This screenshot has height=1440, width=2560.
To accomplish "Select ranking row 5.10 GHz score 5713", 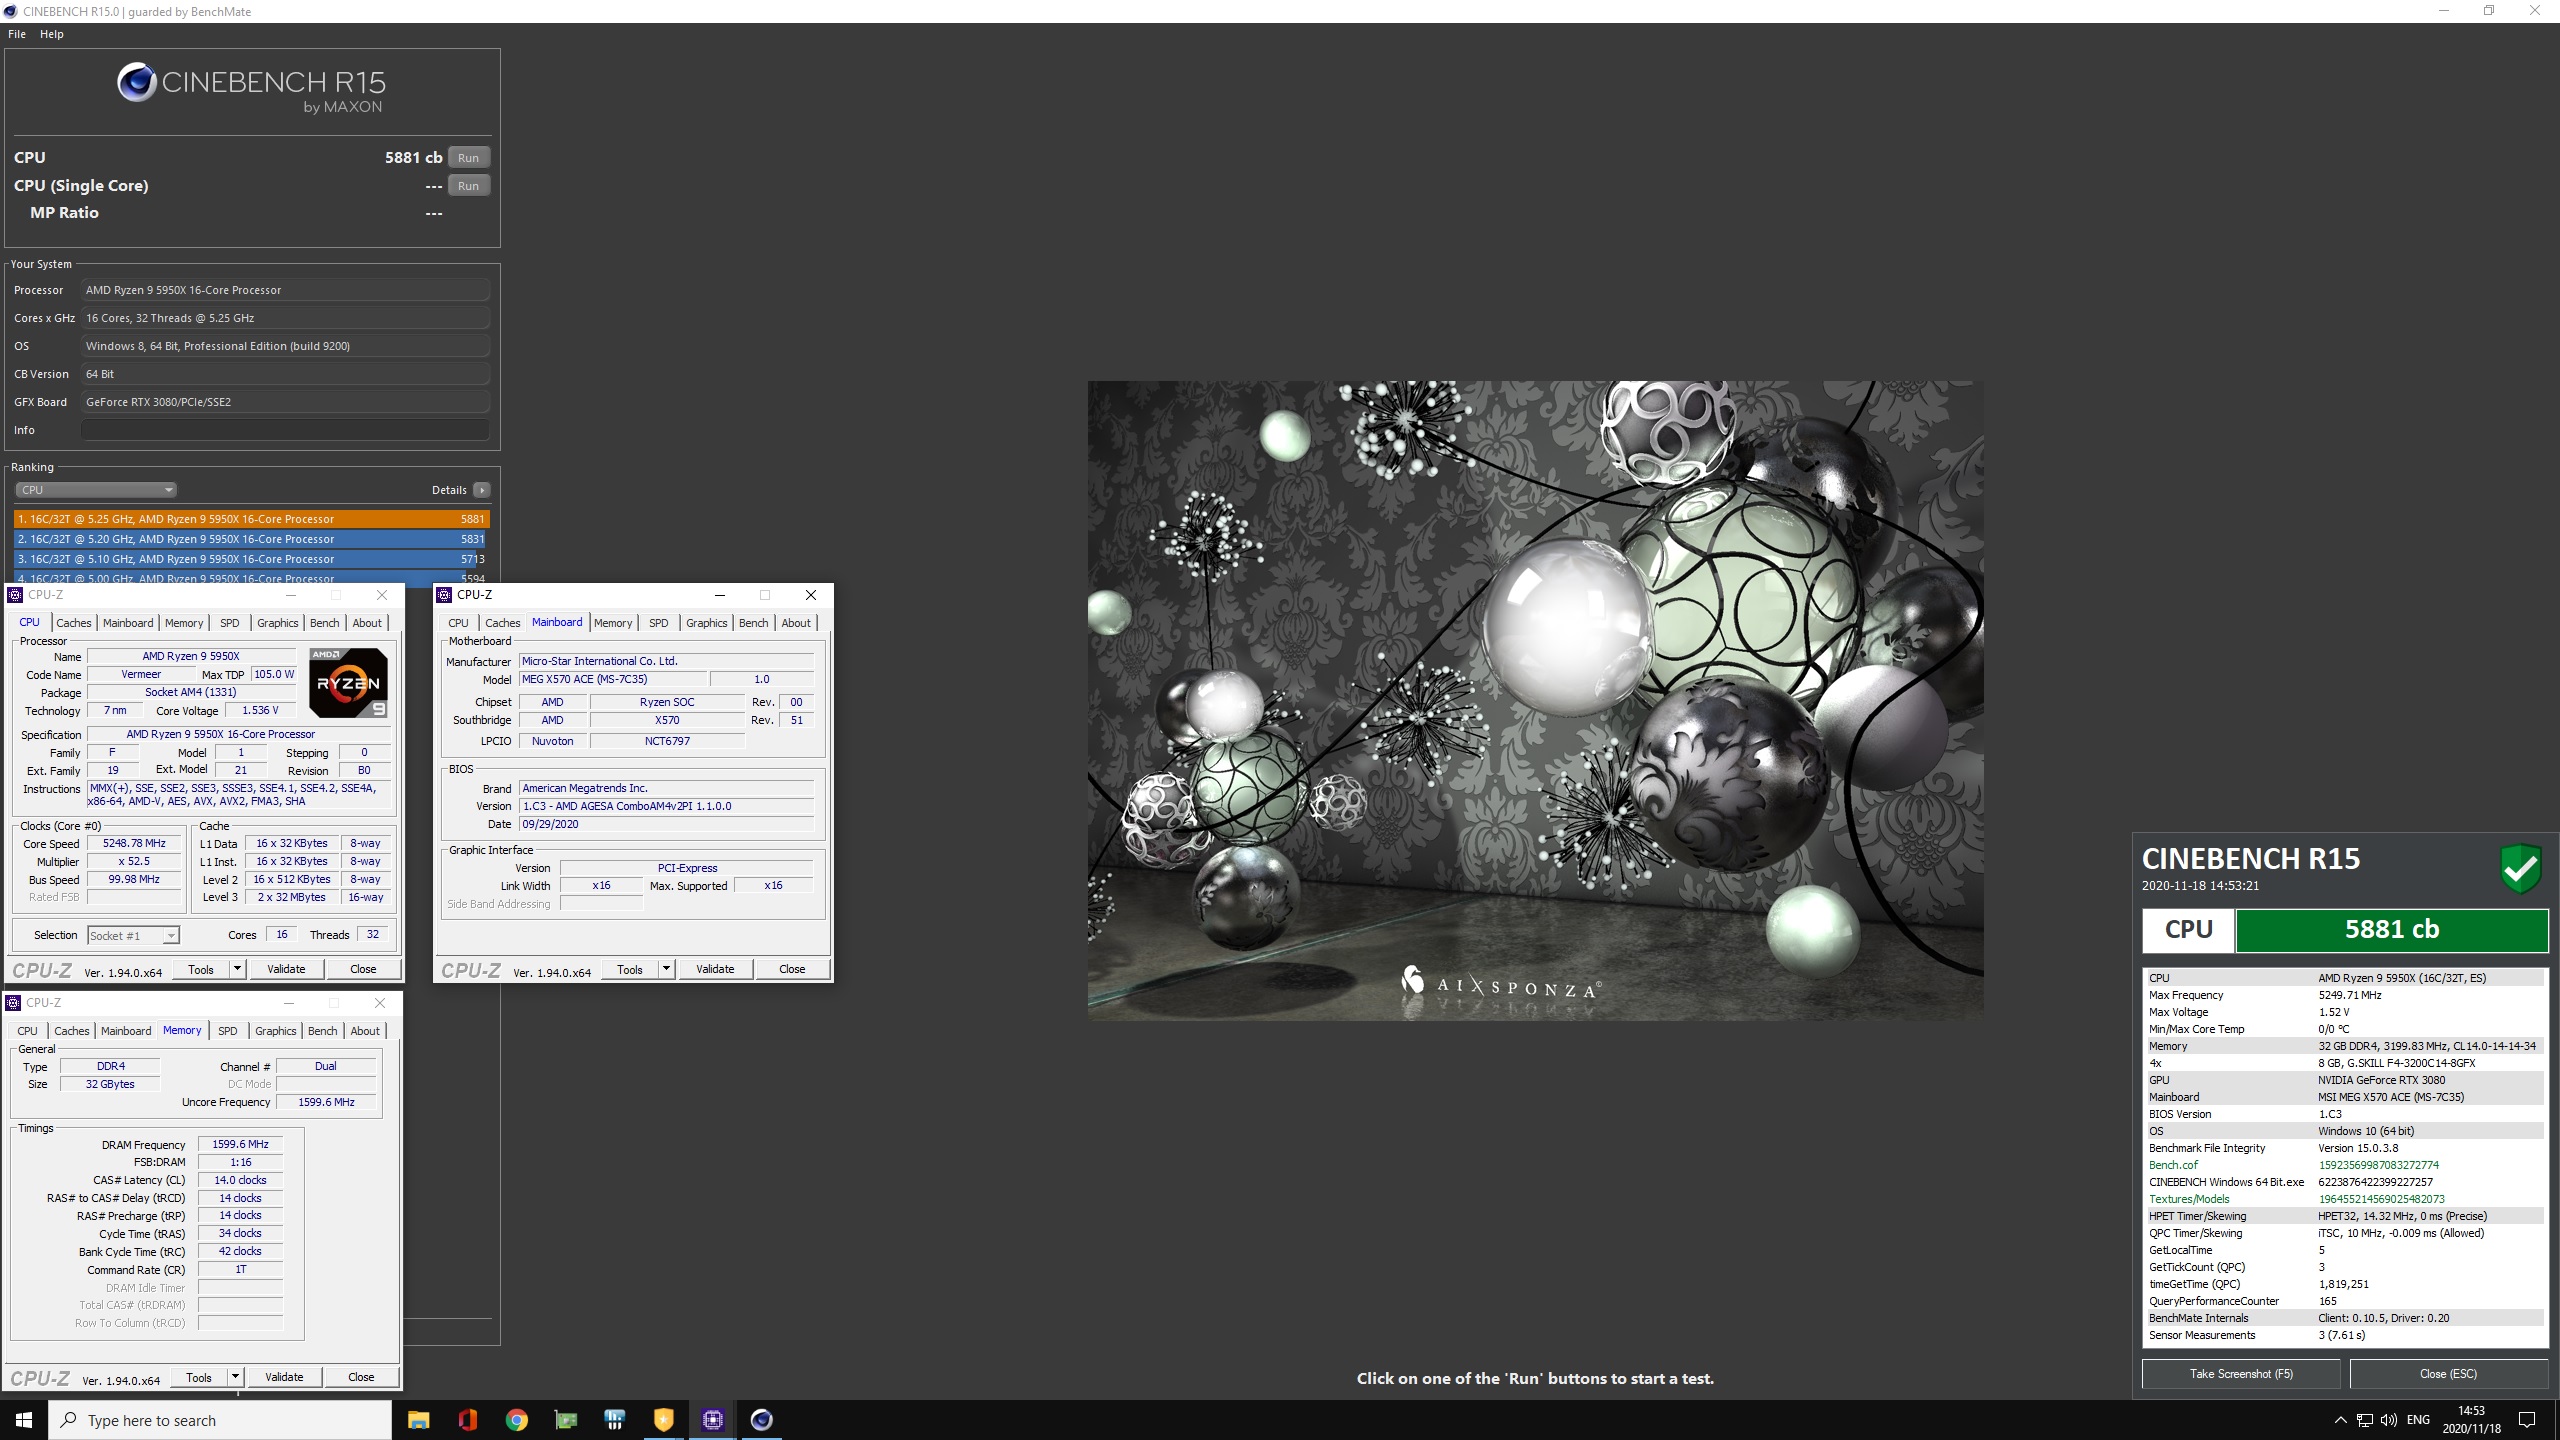I will pos(252,559).
